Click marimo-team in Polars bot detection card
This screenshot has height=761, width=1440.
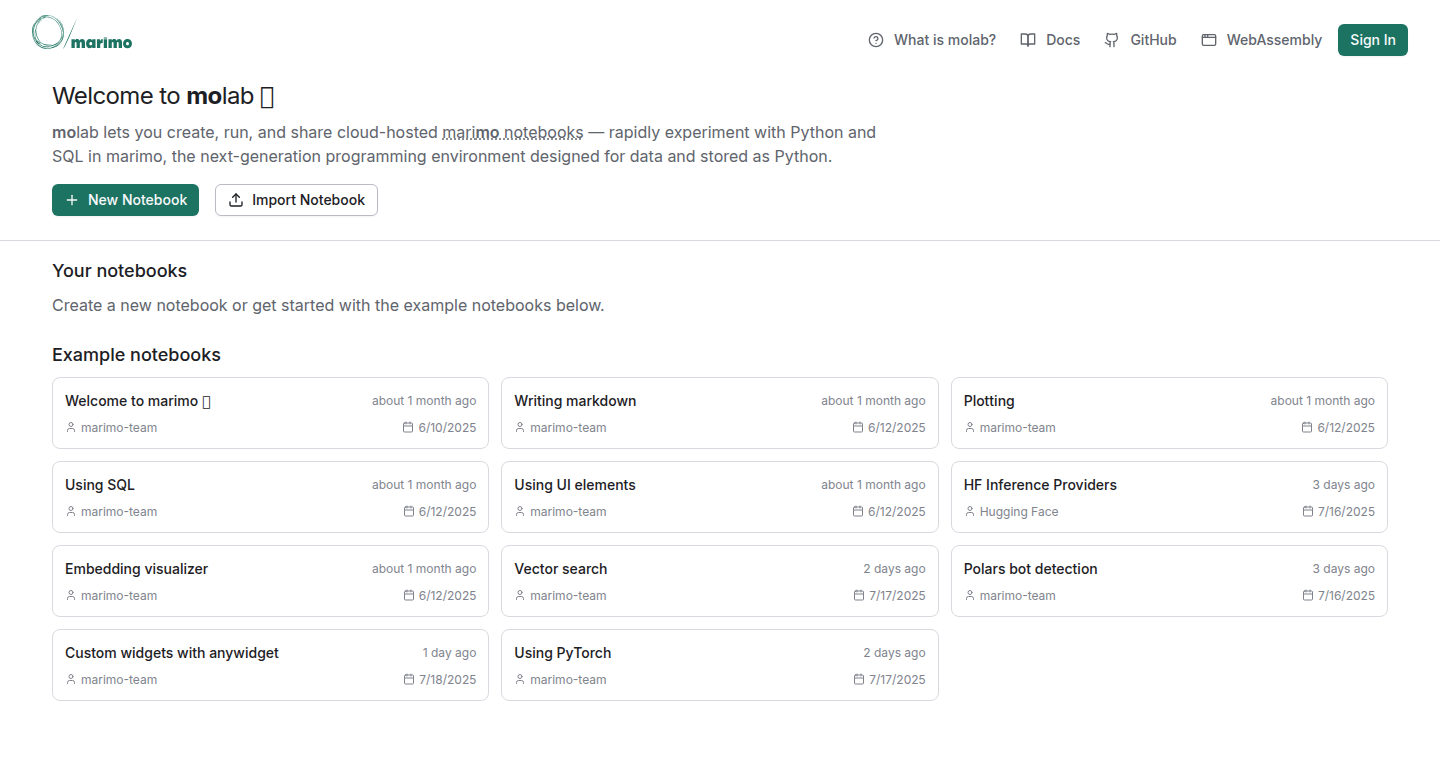point(1018,596)
